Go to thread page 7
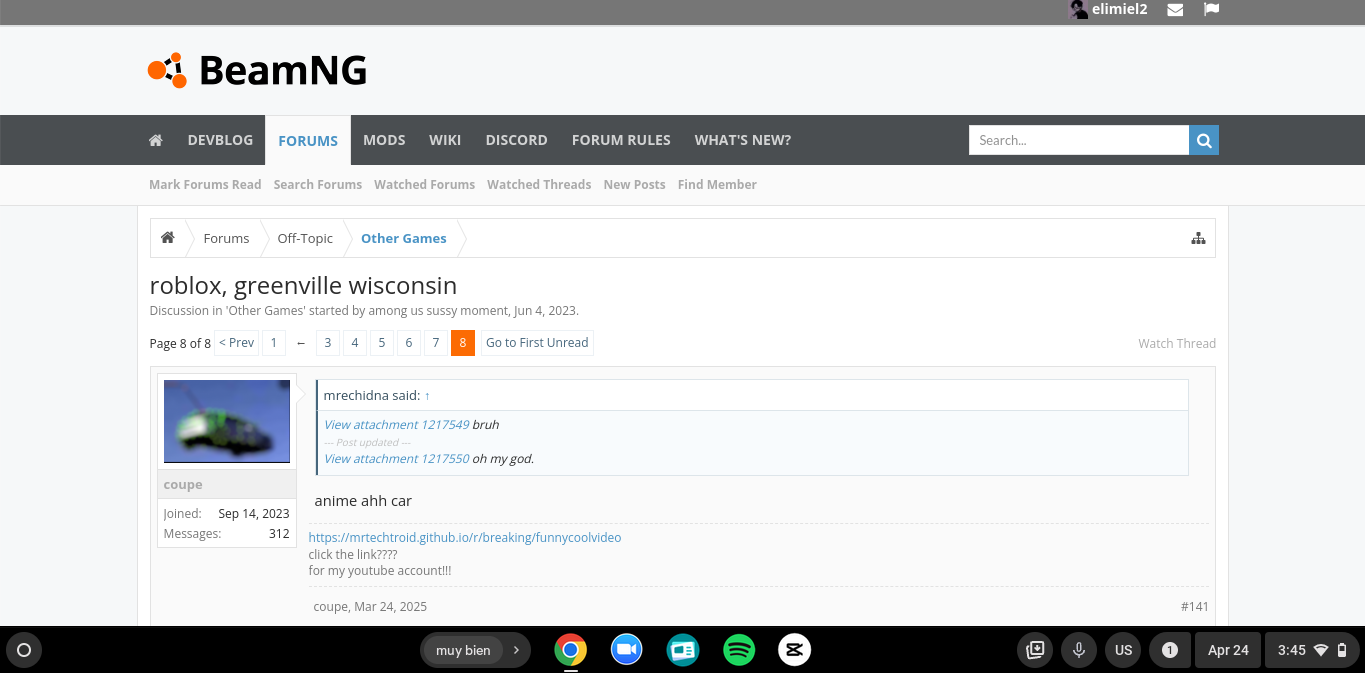The height and width of the screenshot is (673, 1365). [435, 343]
